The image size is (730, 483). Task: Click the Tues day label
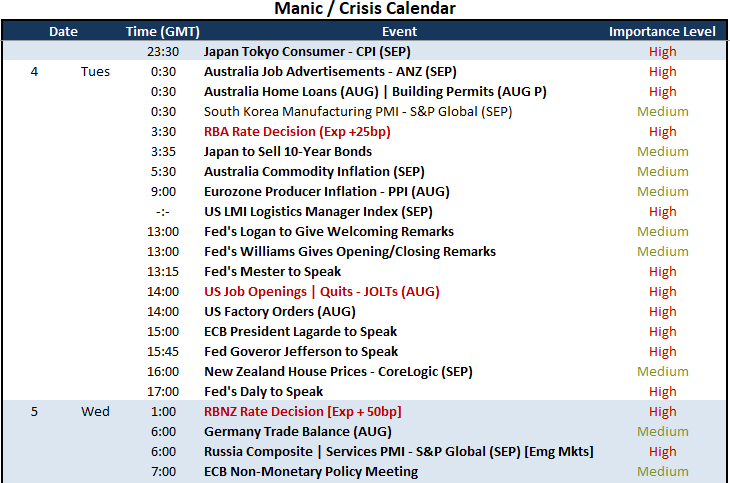click(95, 71)
